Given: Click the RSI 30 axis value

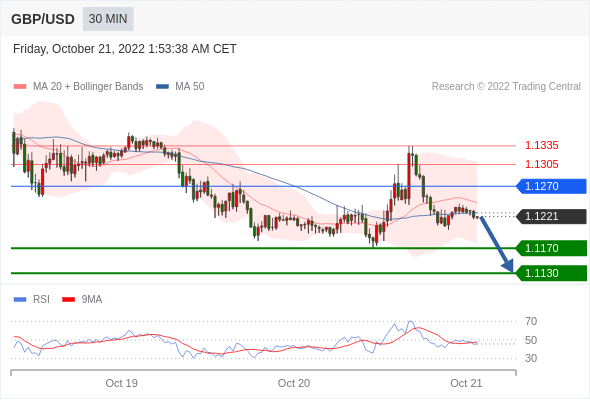Looking at the screenshot, I should click(x=531, y=358).
